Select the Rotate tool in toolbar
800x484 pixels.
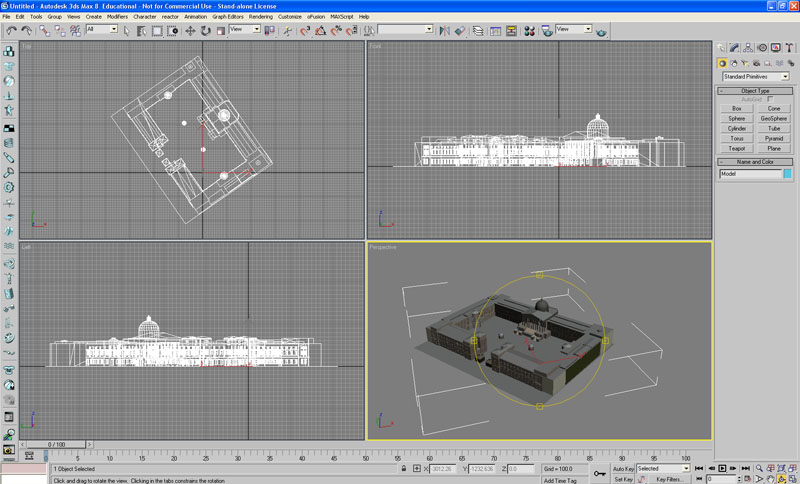click(x=206, y=30)
